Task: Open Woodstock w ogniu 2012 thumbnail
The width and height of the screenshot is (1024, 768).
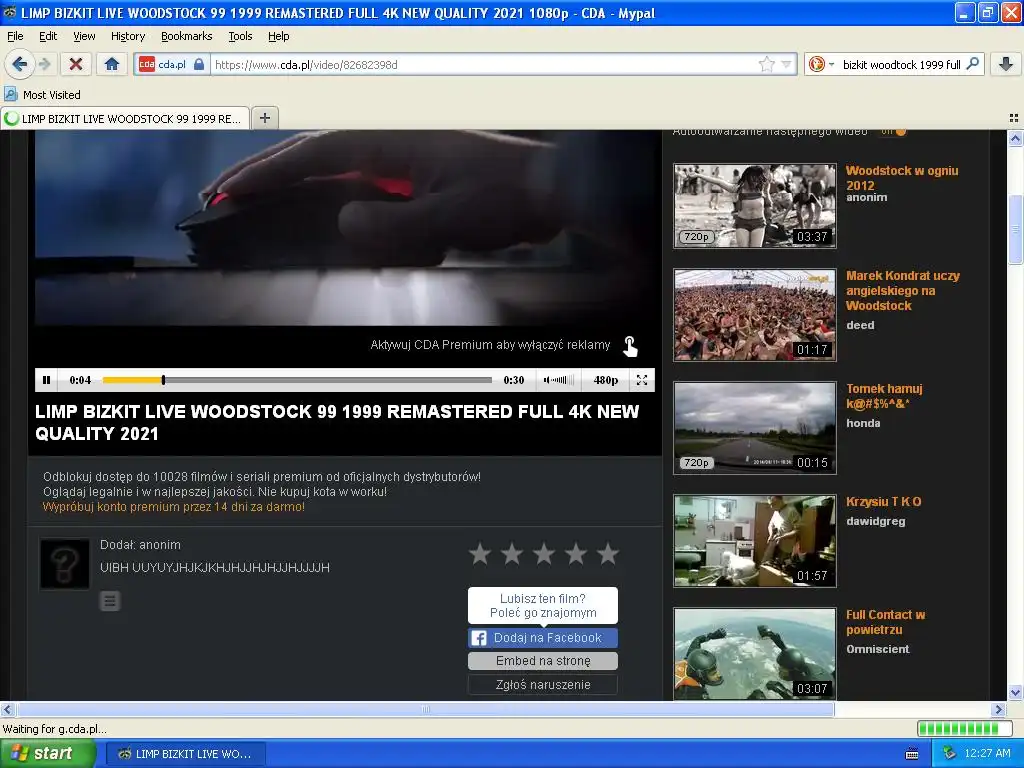Action: coord(754,206)
